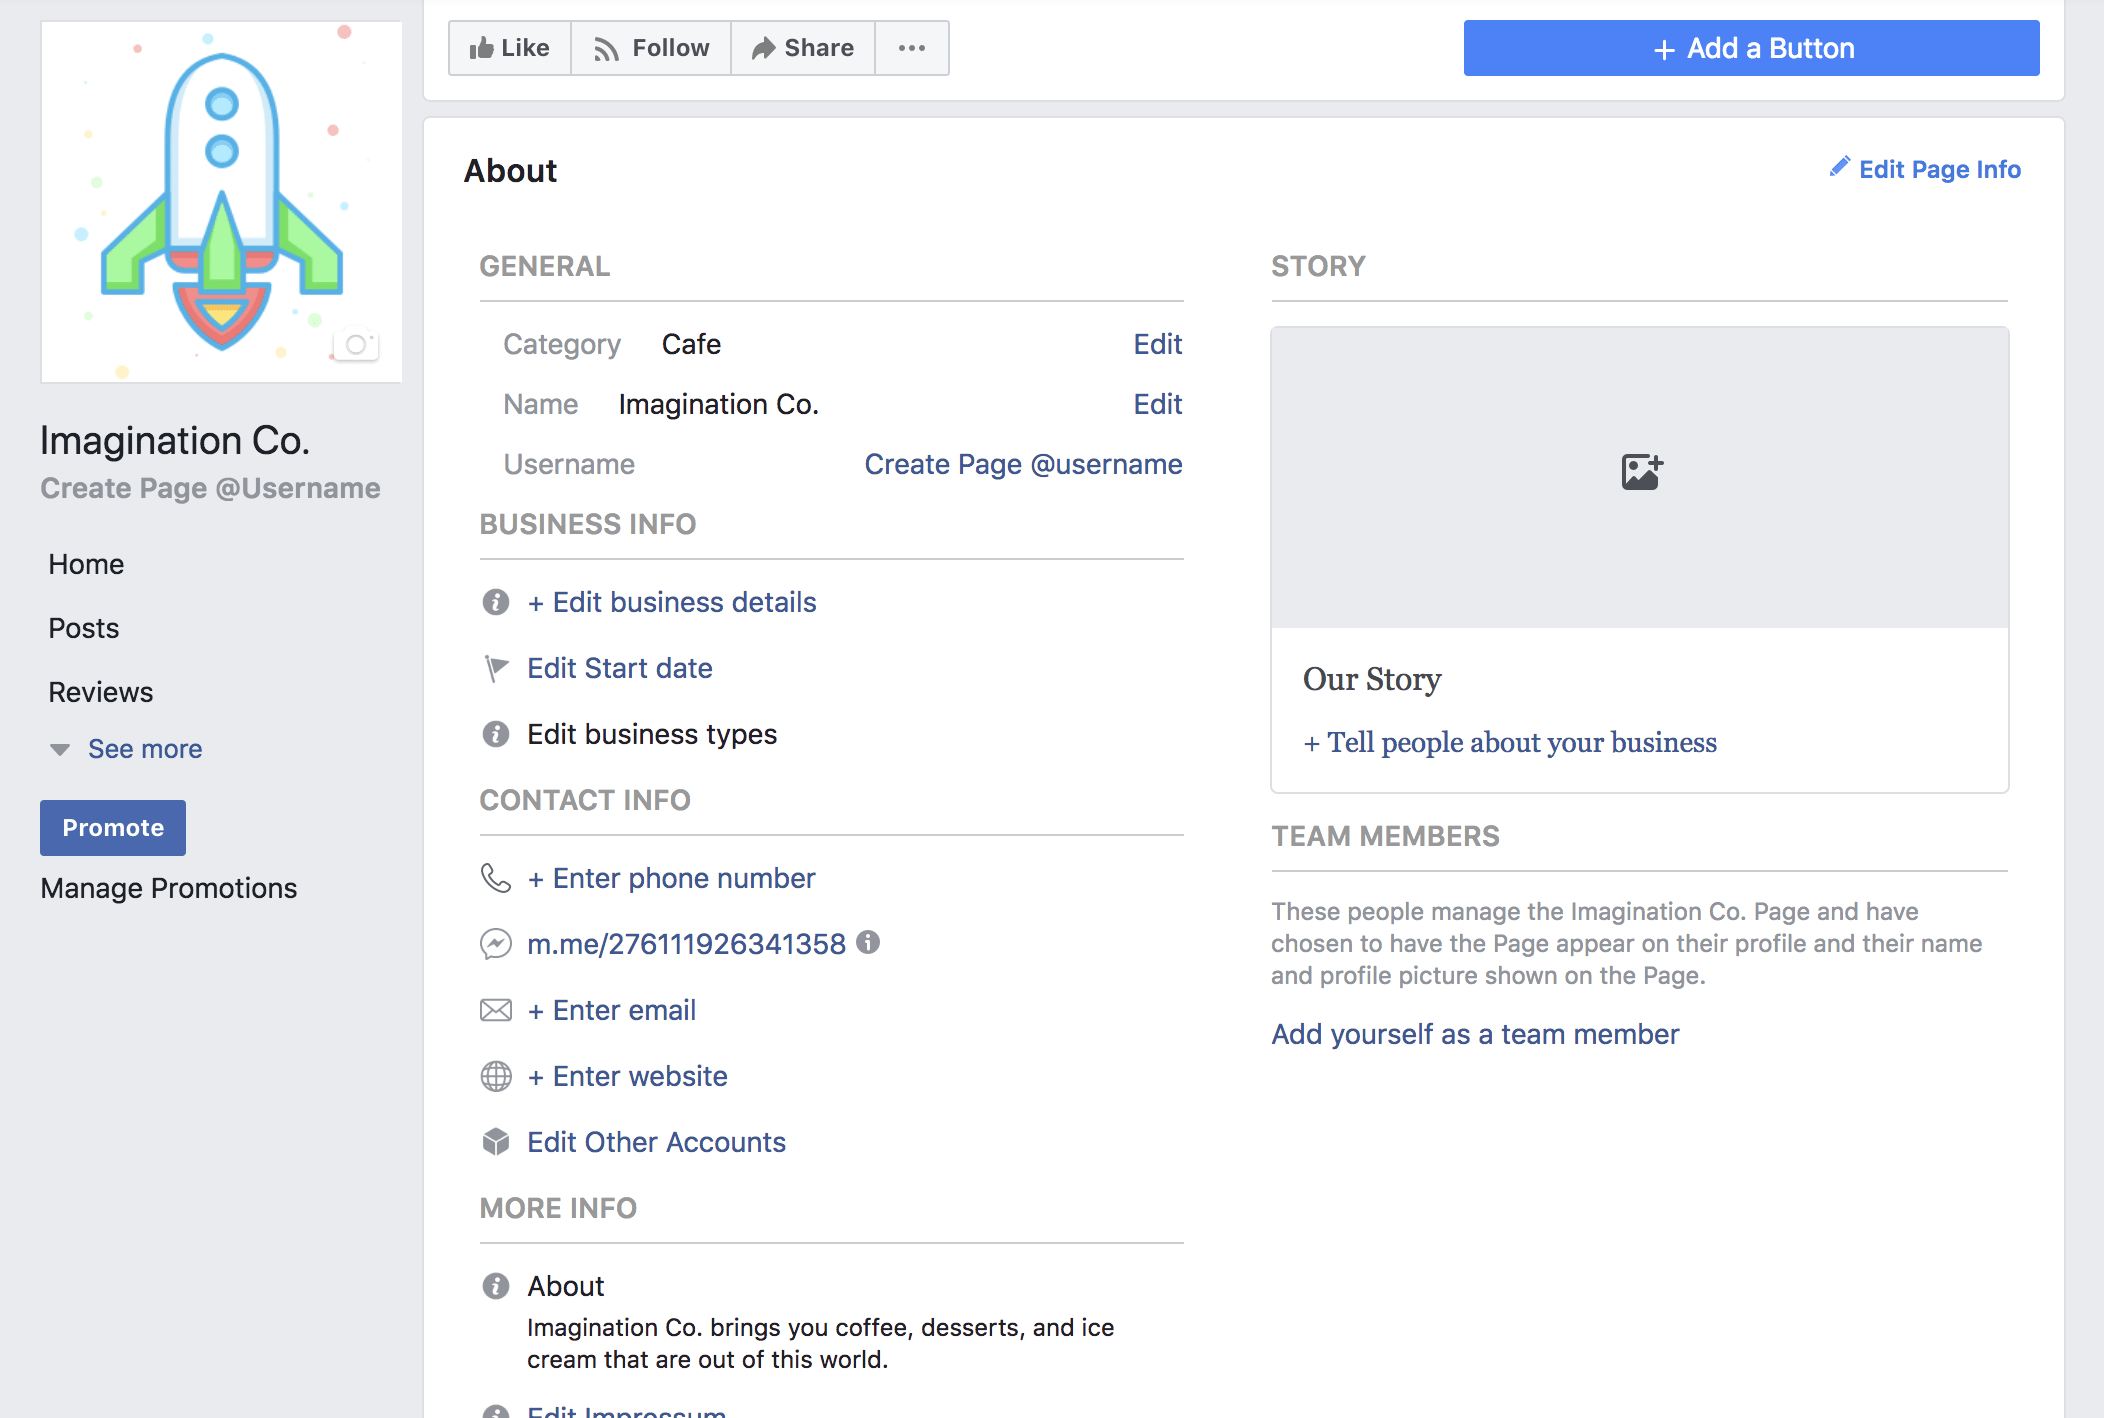Click the More options (...) icon
The image size is (2104, 1418).
pyautogui.click(x=913, y=47)
